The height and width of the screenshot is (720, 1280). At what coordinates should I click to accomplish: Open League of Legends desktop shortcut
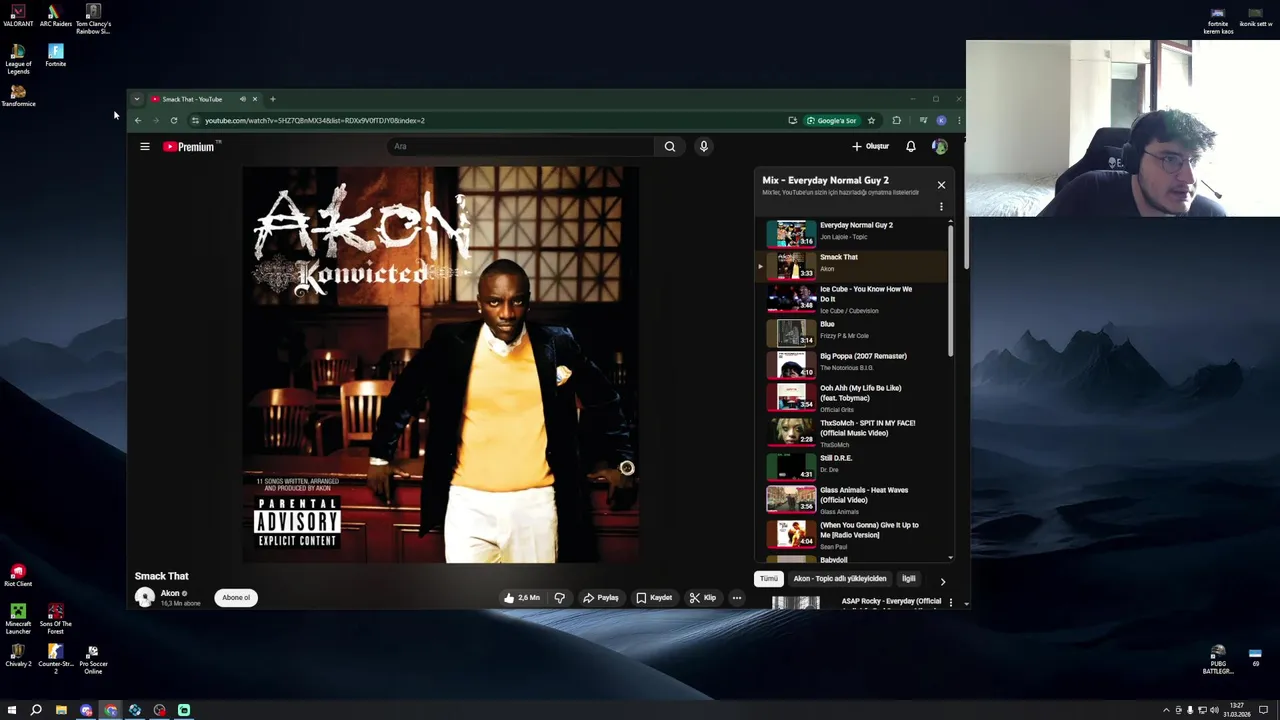pos(18,59)
